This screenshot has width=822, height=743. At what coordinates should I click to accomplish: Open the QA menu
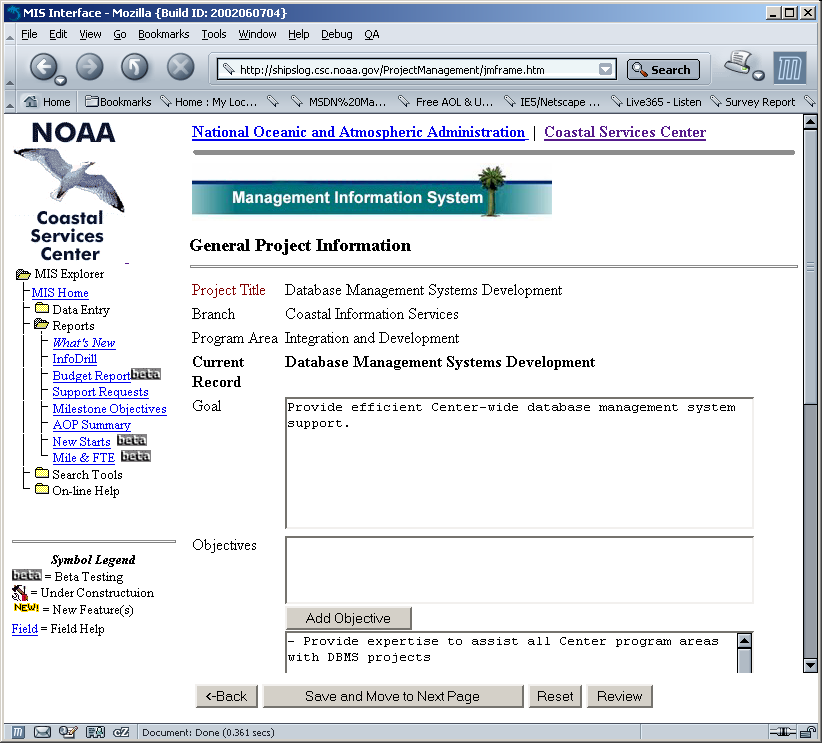click(372, 34)
